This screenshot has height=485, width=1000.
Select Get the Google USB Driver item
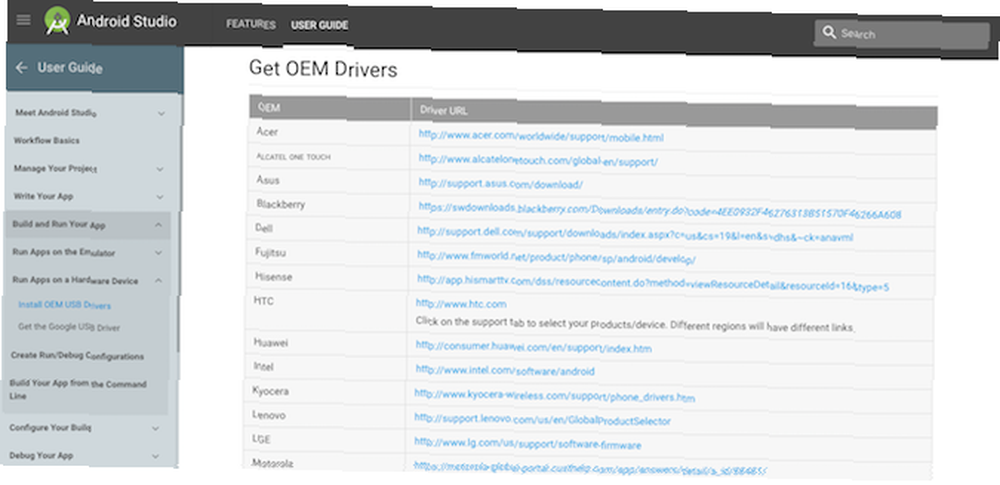coord(69,327)
